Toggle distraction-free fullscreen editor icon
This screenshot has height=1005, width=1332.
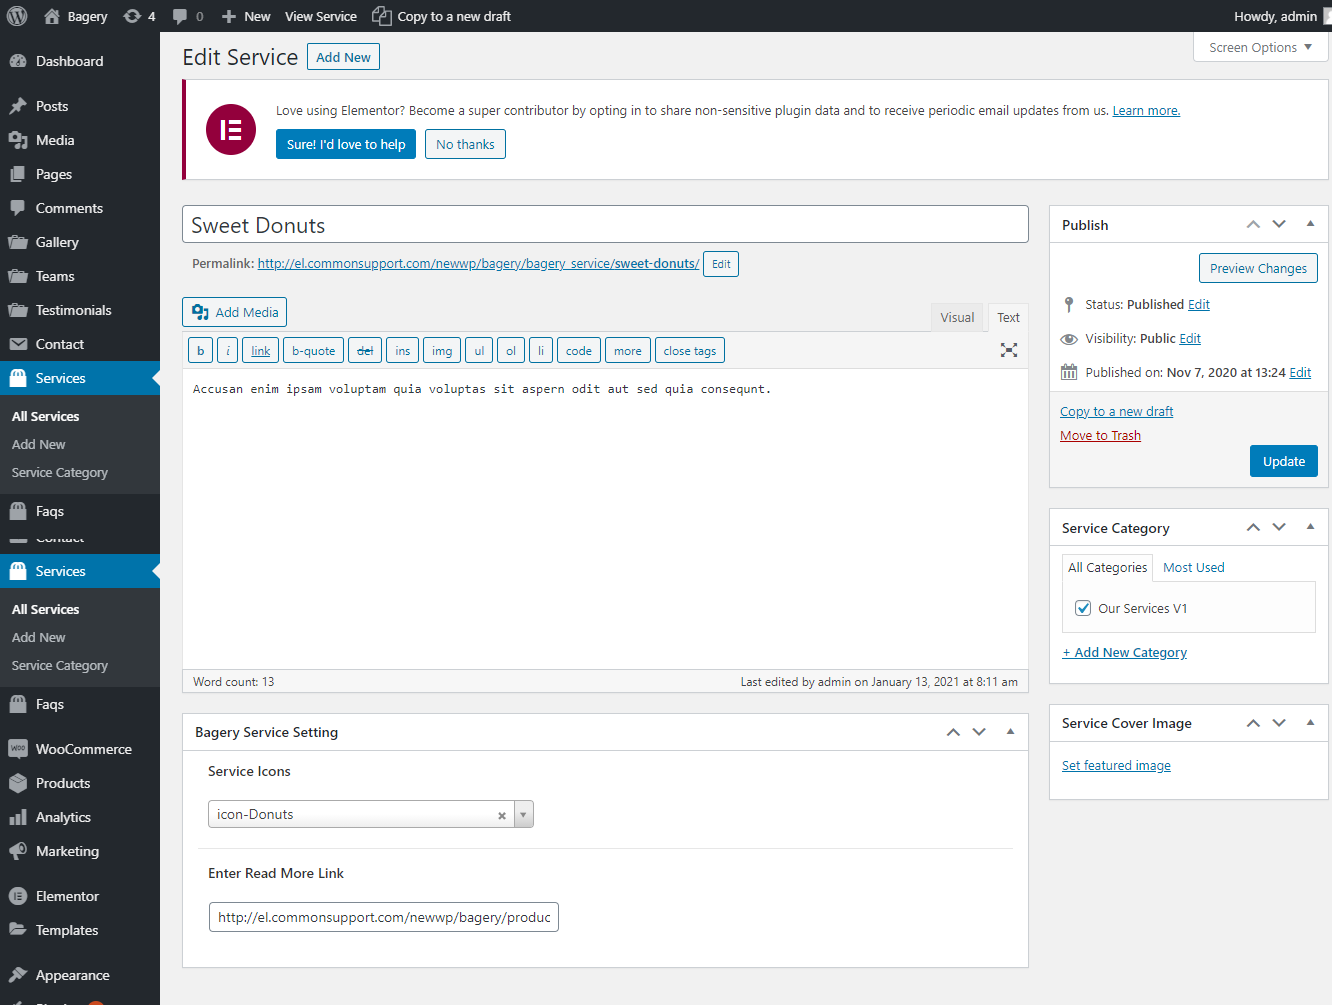tap(1008, 350)
